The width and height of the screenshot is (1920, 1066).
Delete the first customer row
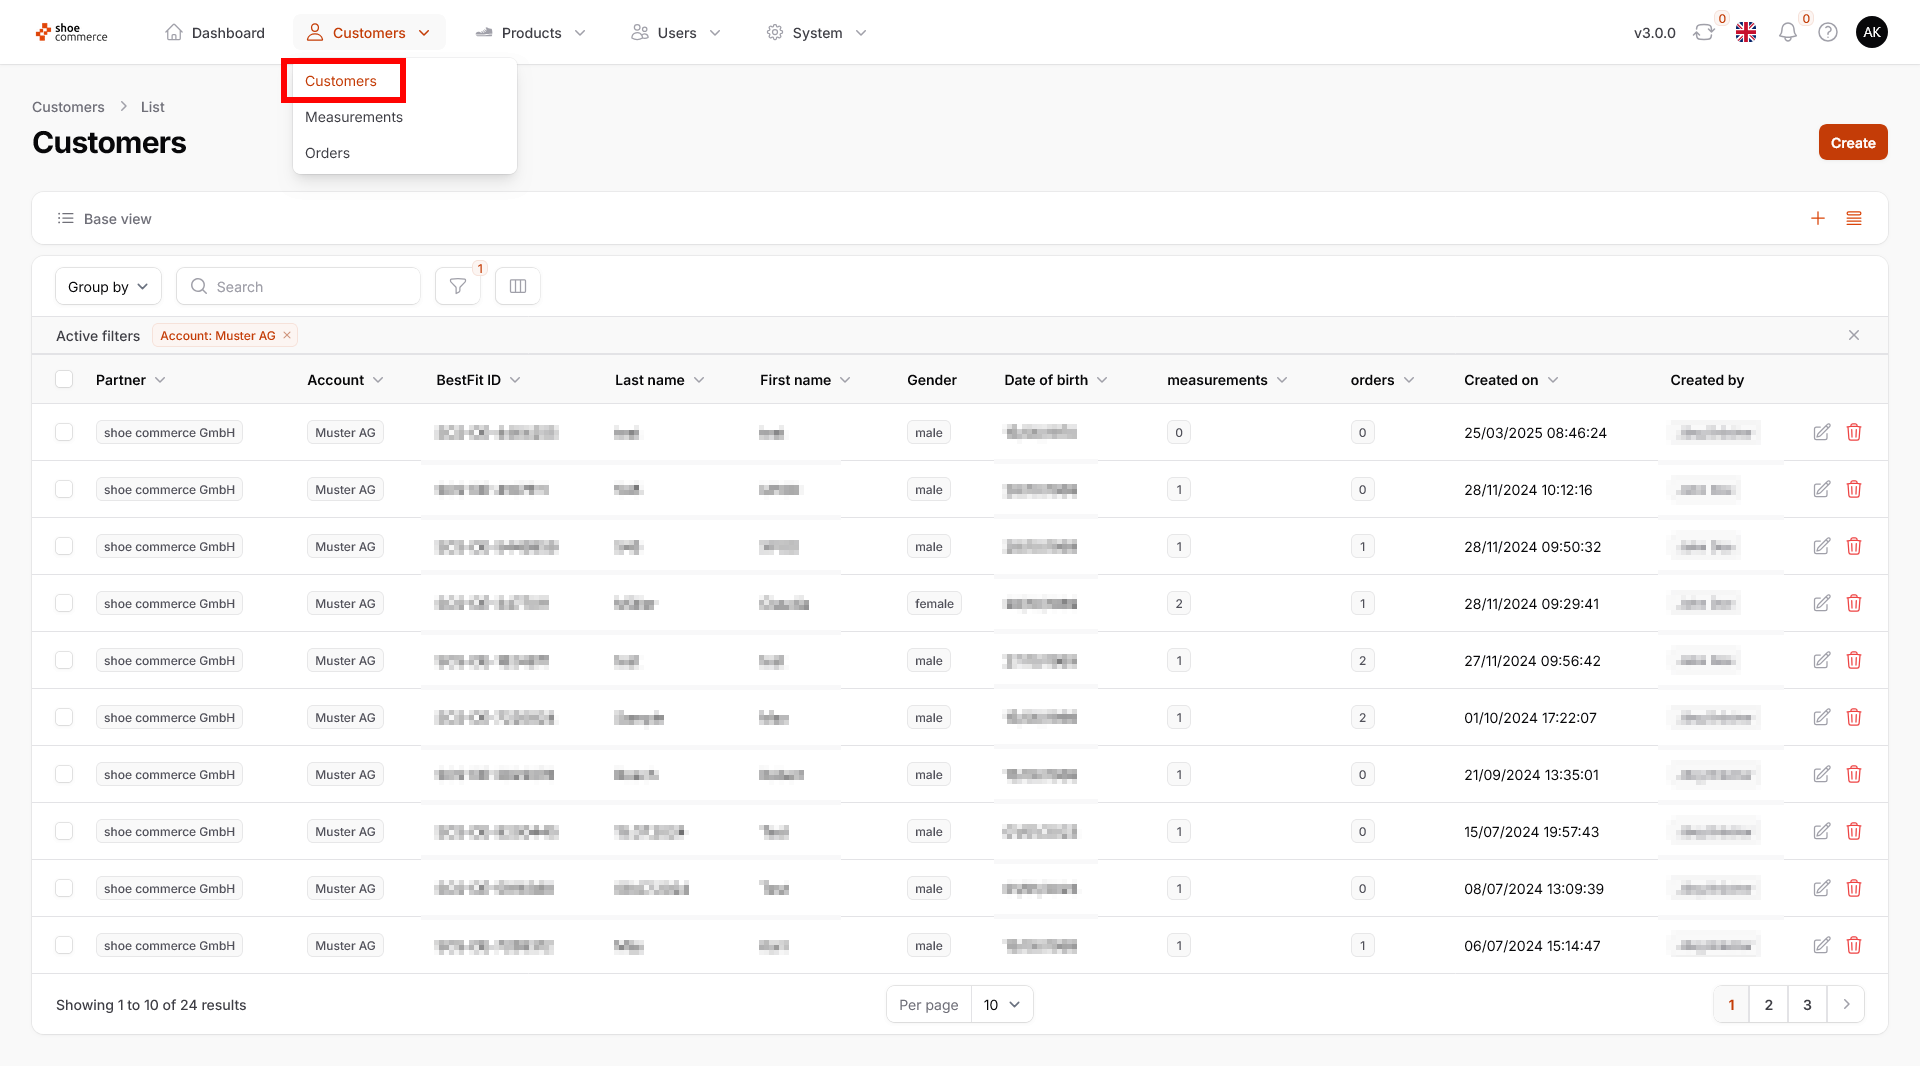pyautogui.click(x=1854, y=433)
